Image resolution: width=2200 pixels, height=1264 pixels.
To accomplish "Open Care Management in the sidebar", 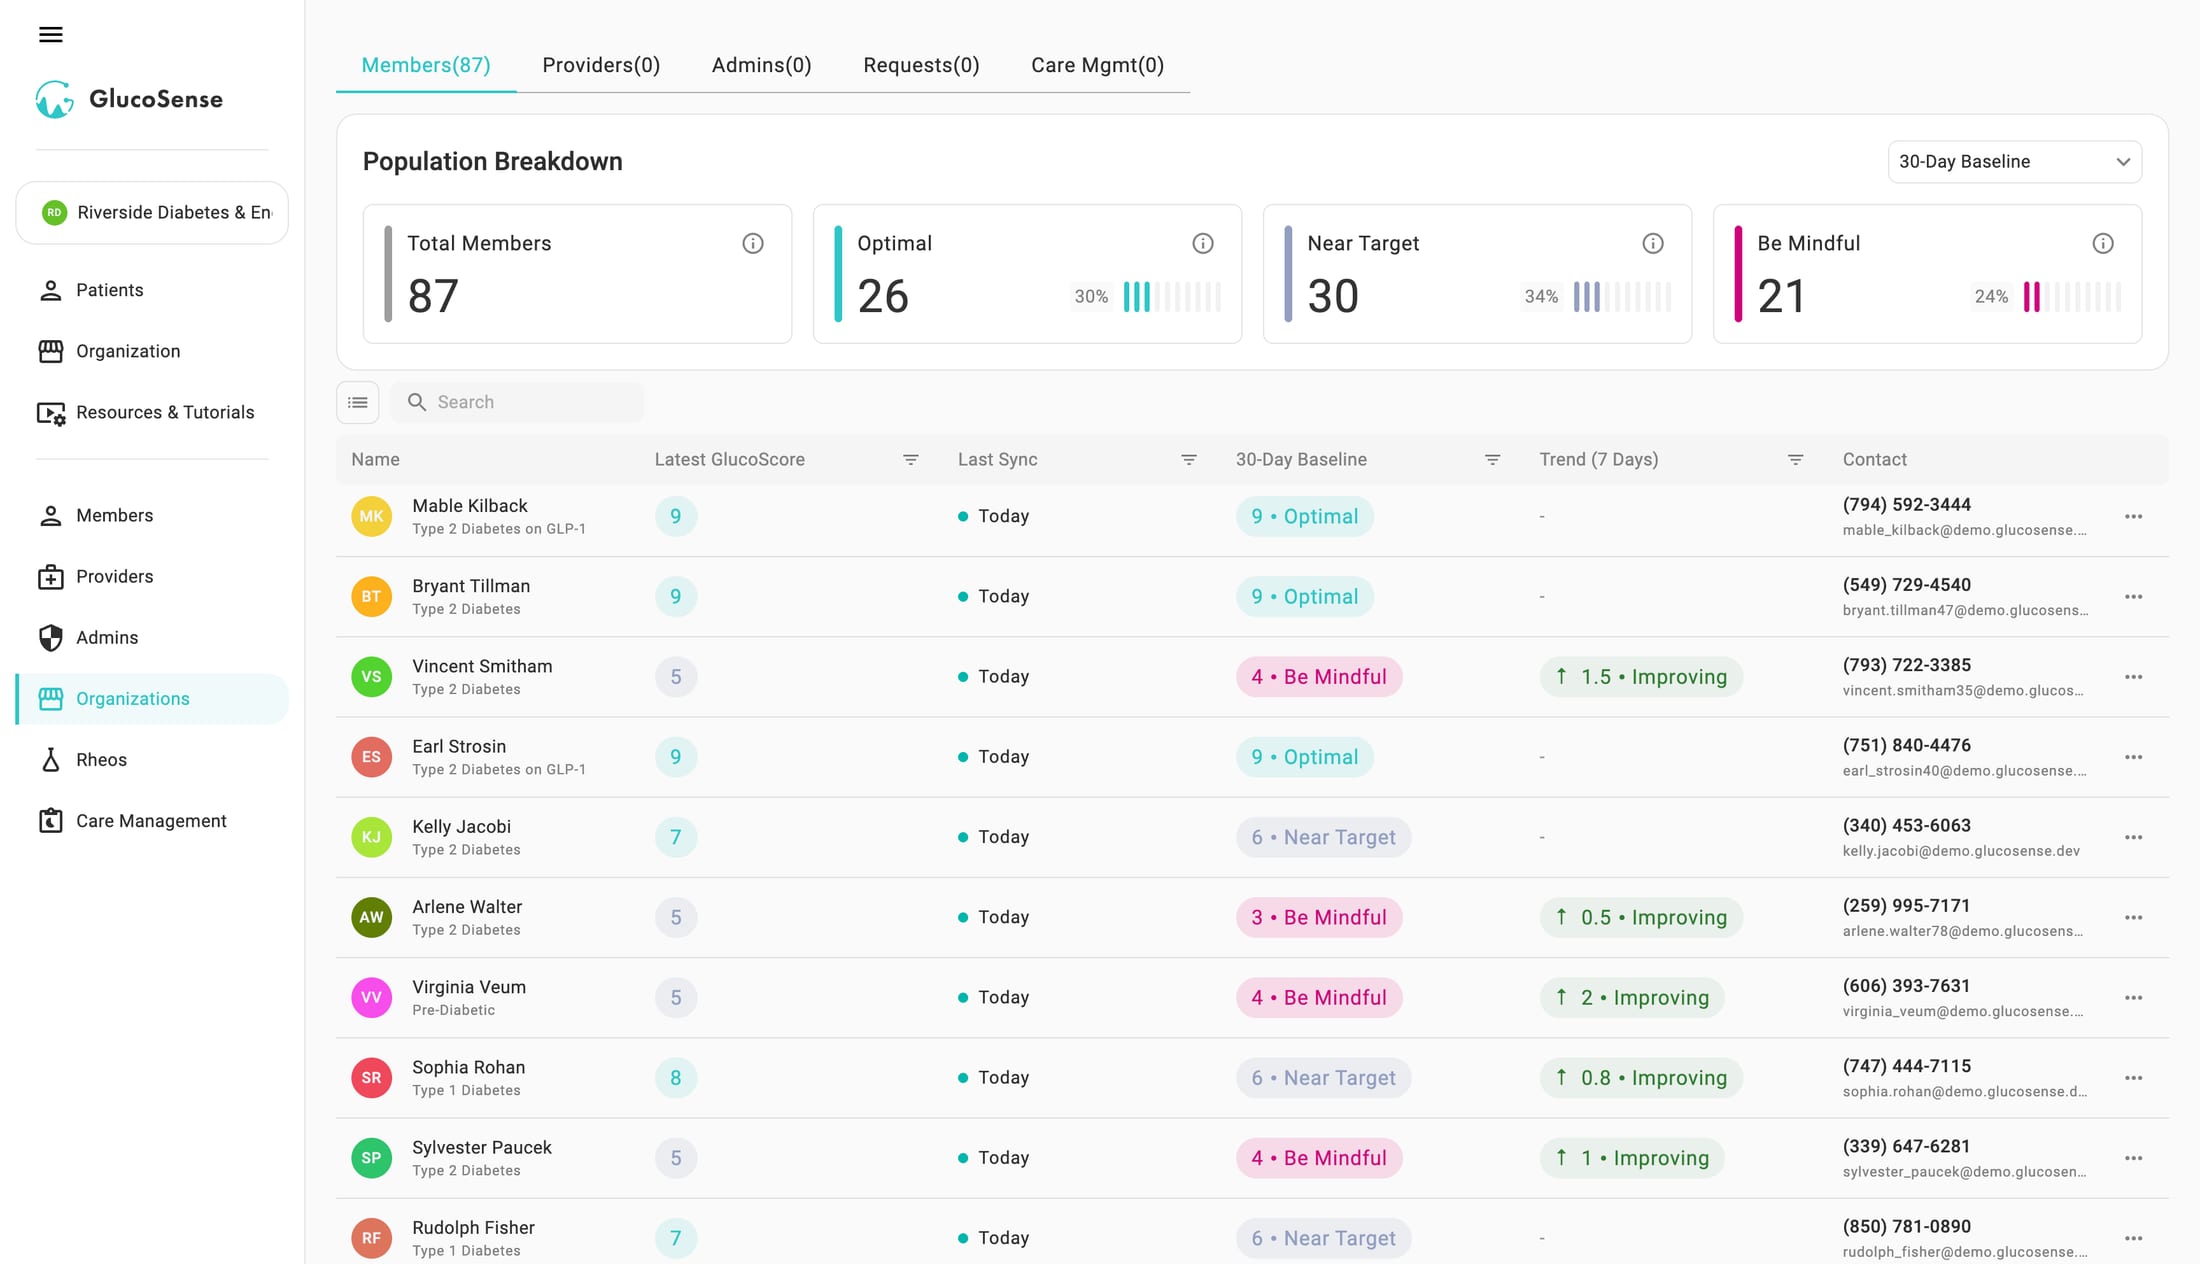I will [x=152, y=820].
